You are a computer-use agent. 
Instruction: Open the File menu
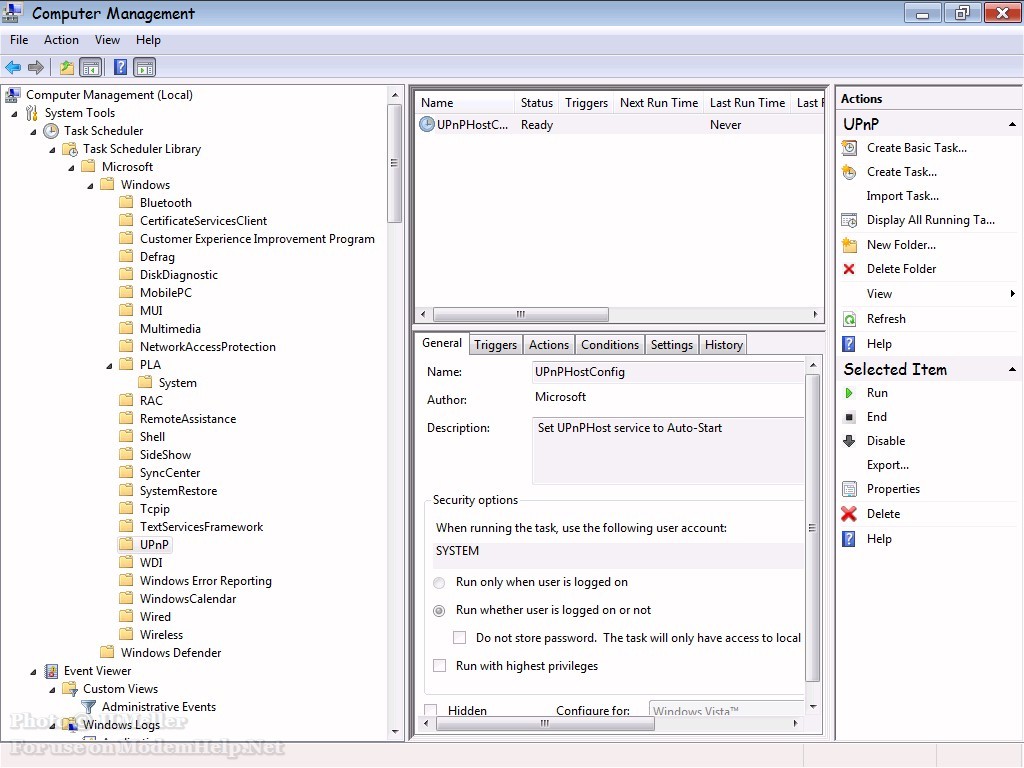(x=19, y=40)
